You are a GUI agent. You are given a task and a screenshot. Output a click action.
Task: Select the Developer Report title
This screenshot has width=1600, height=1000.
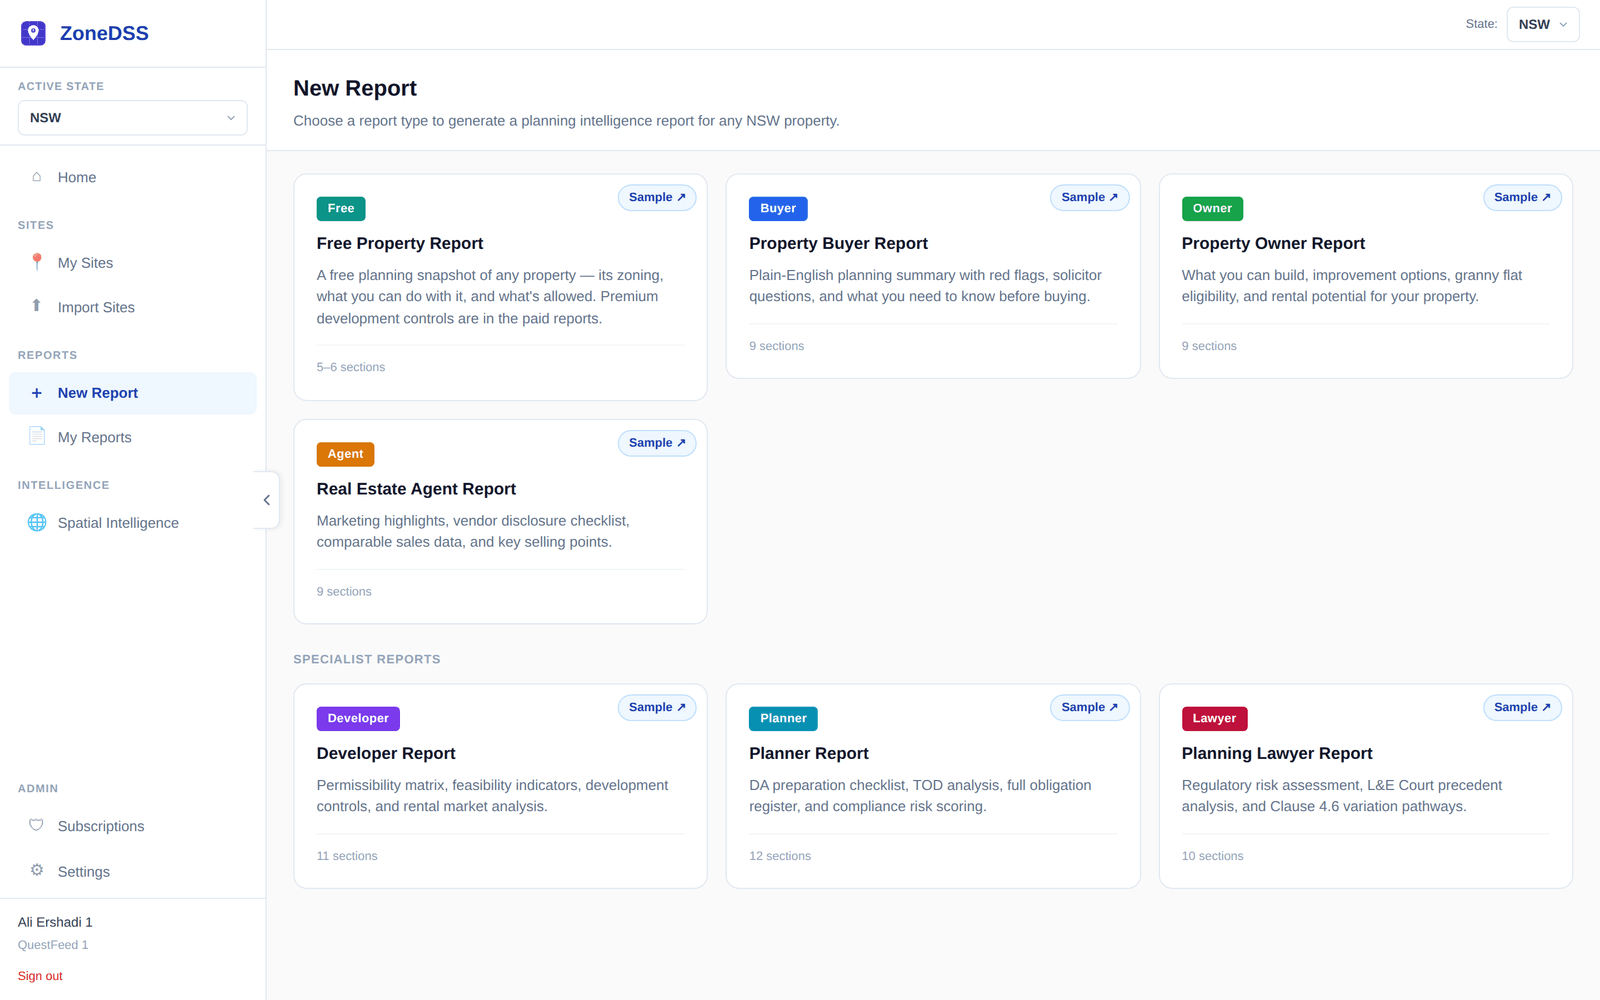coord(386,753)
